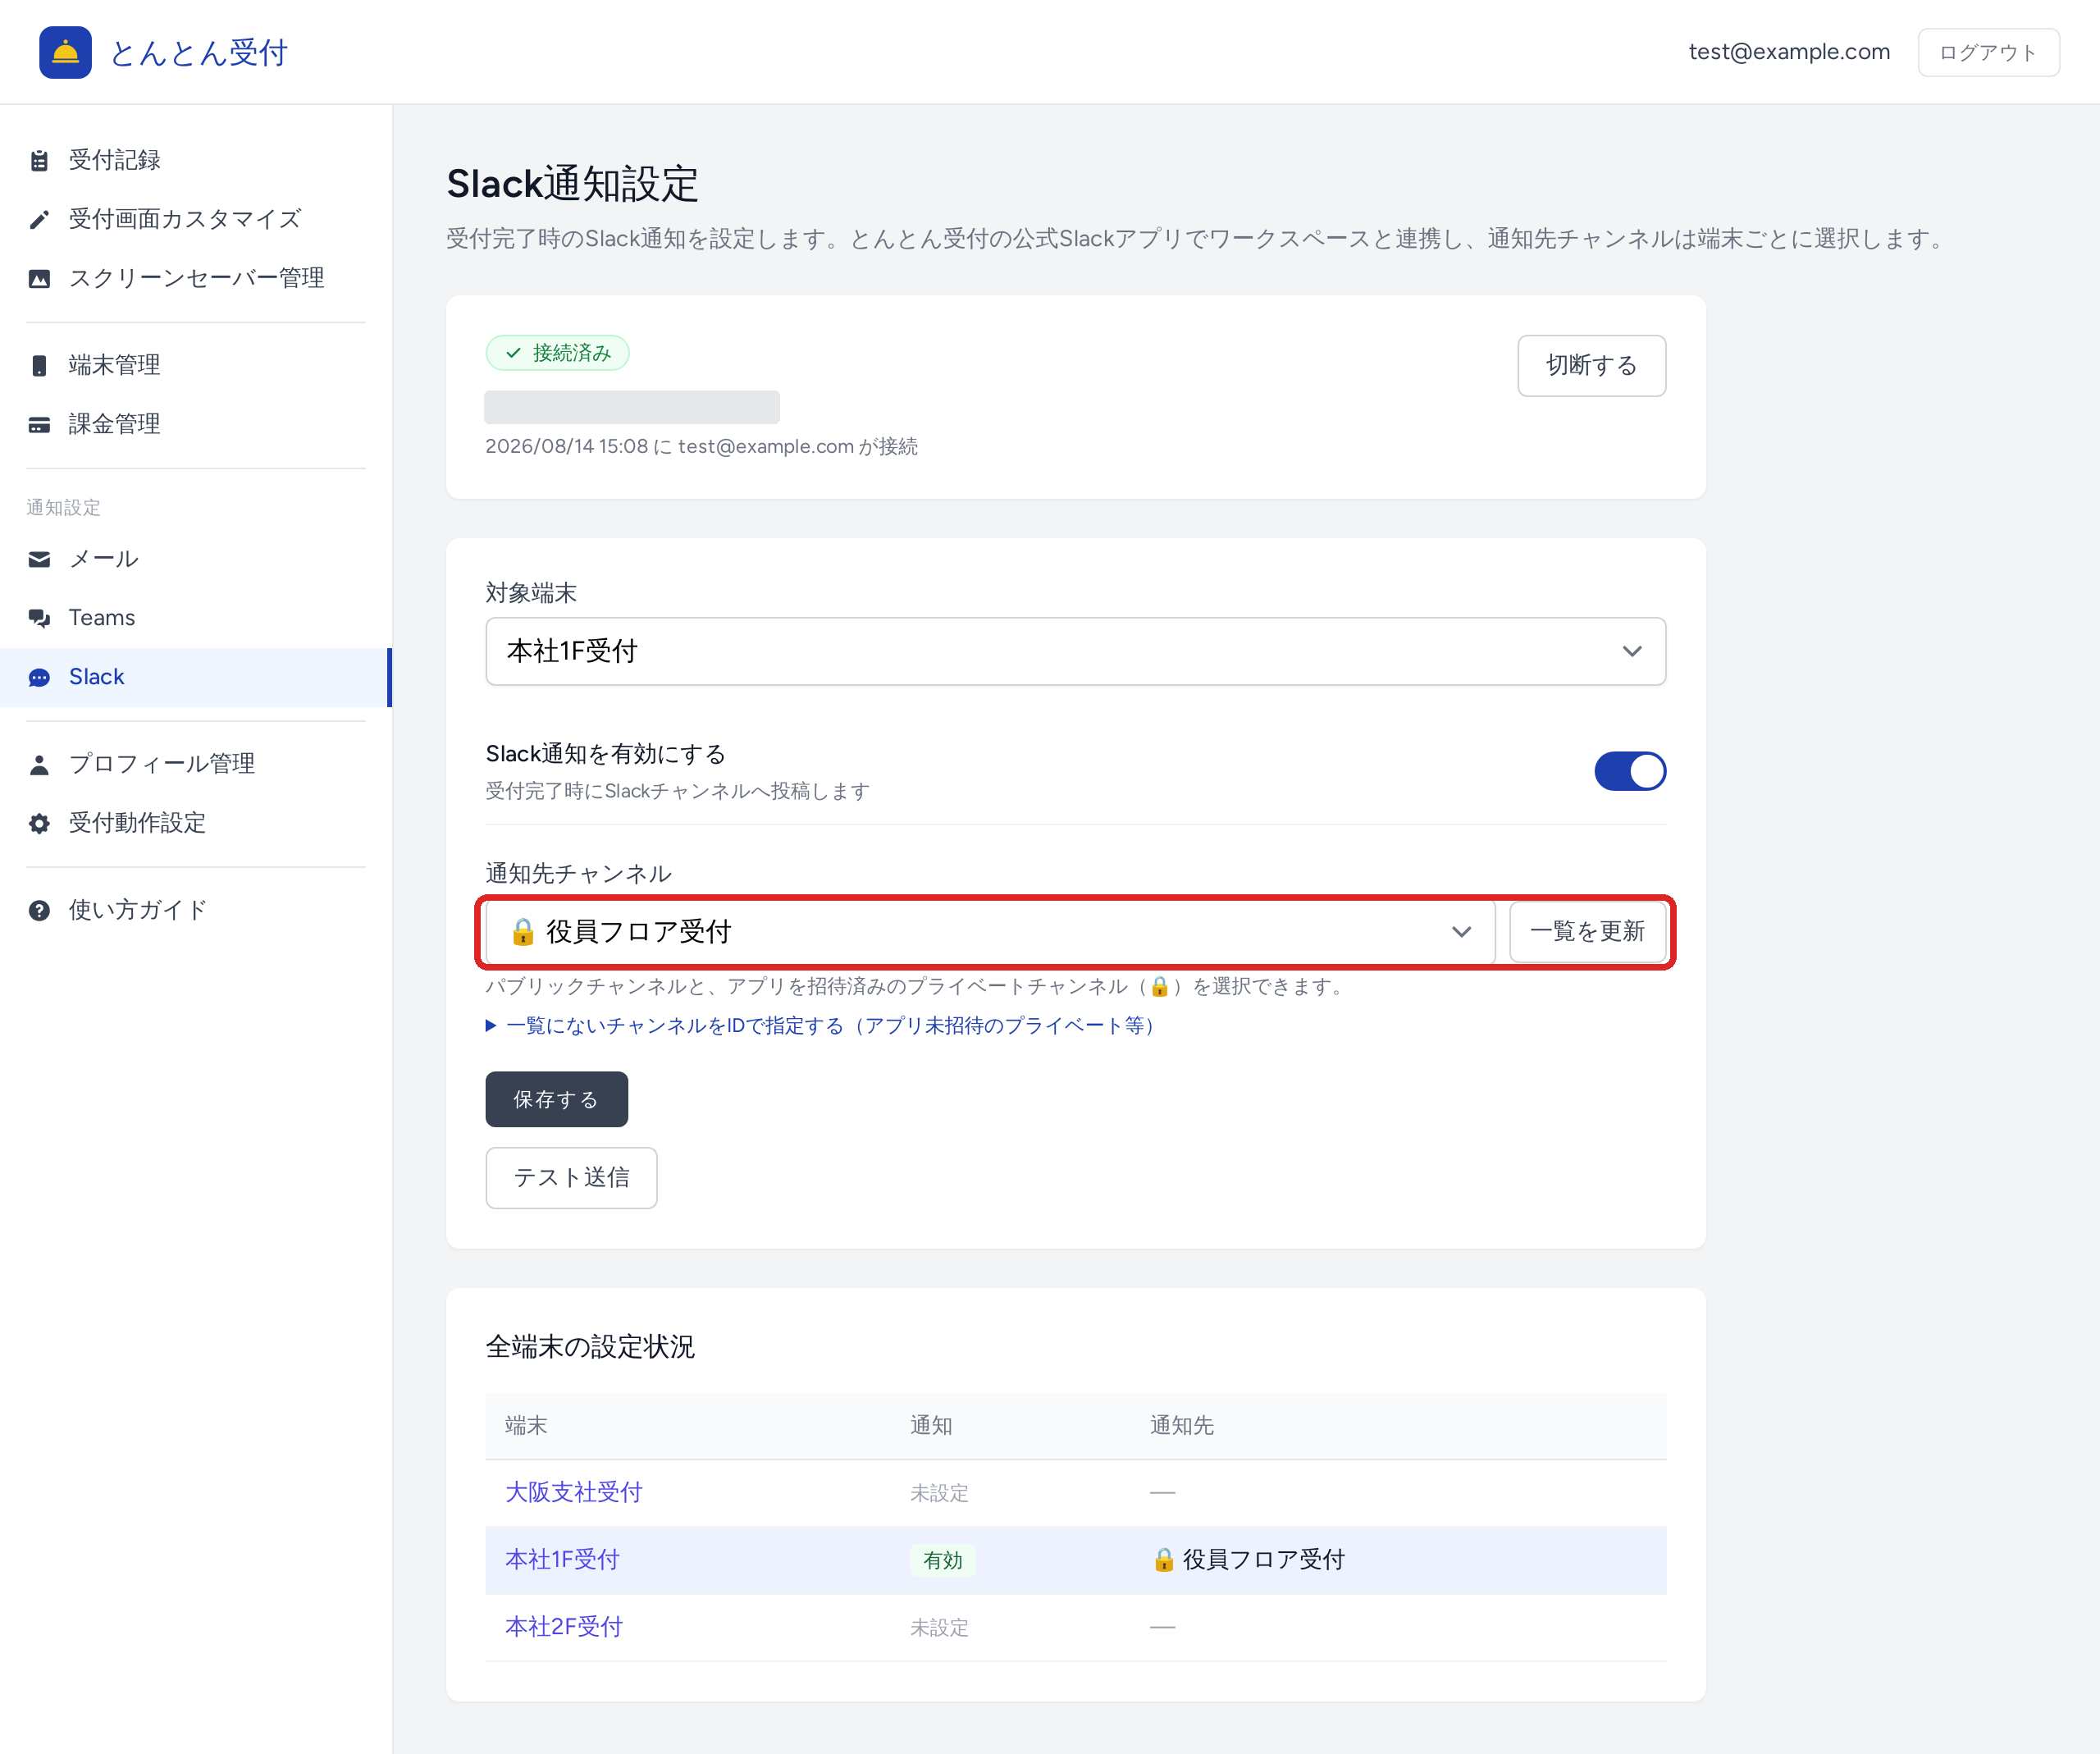Click the Slack通知設定 page heading
2100x1754 pixels.
coord(572,184)
